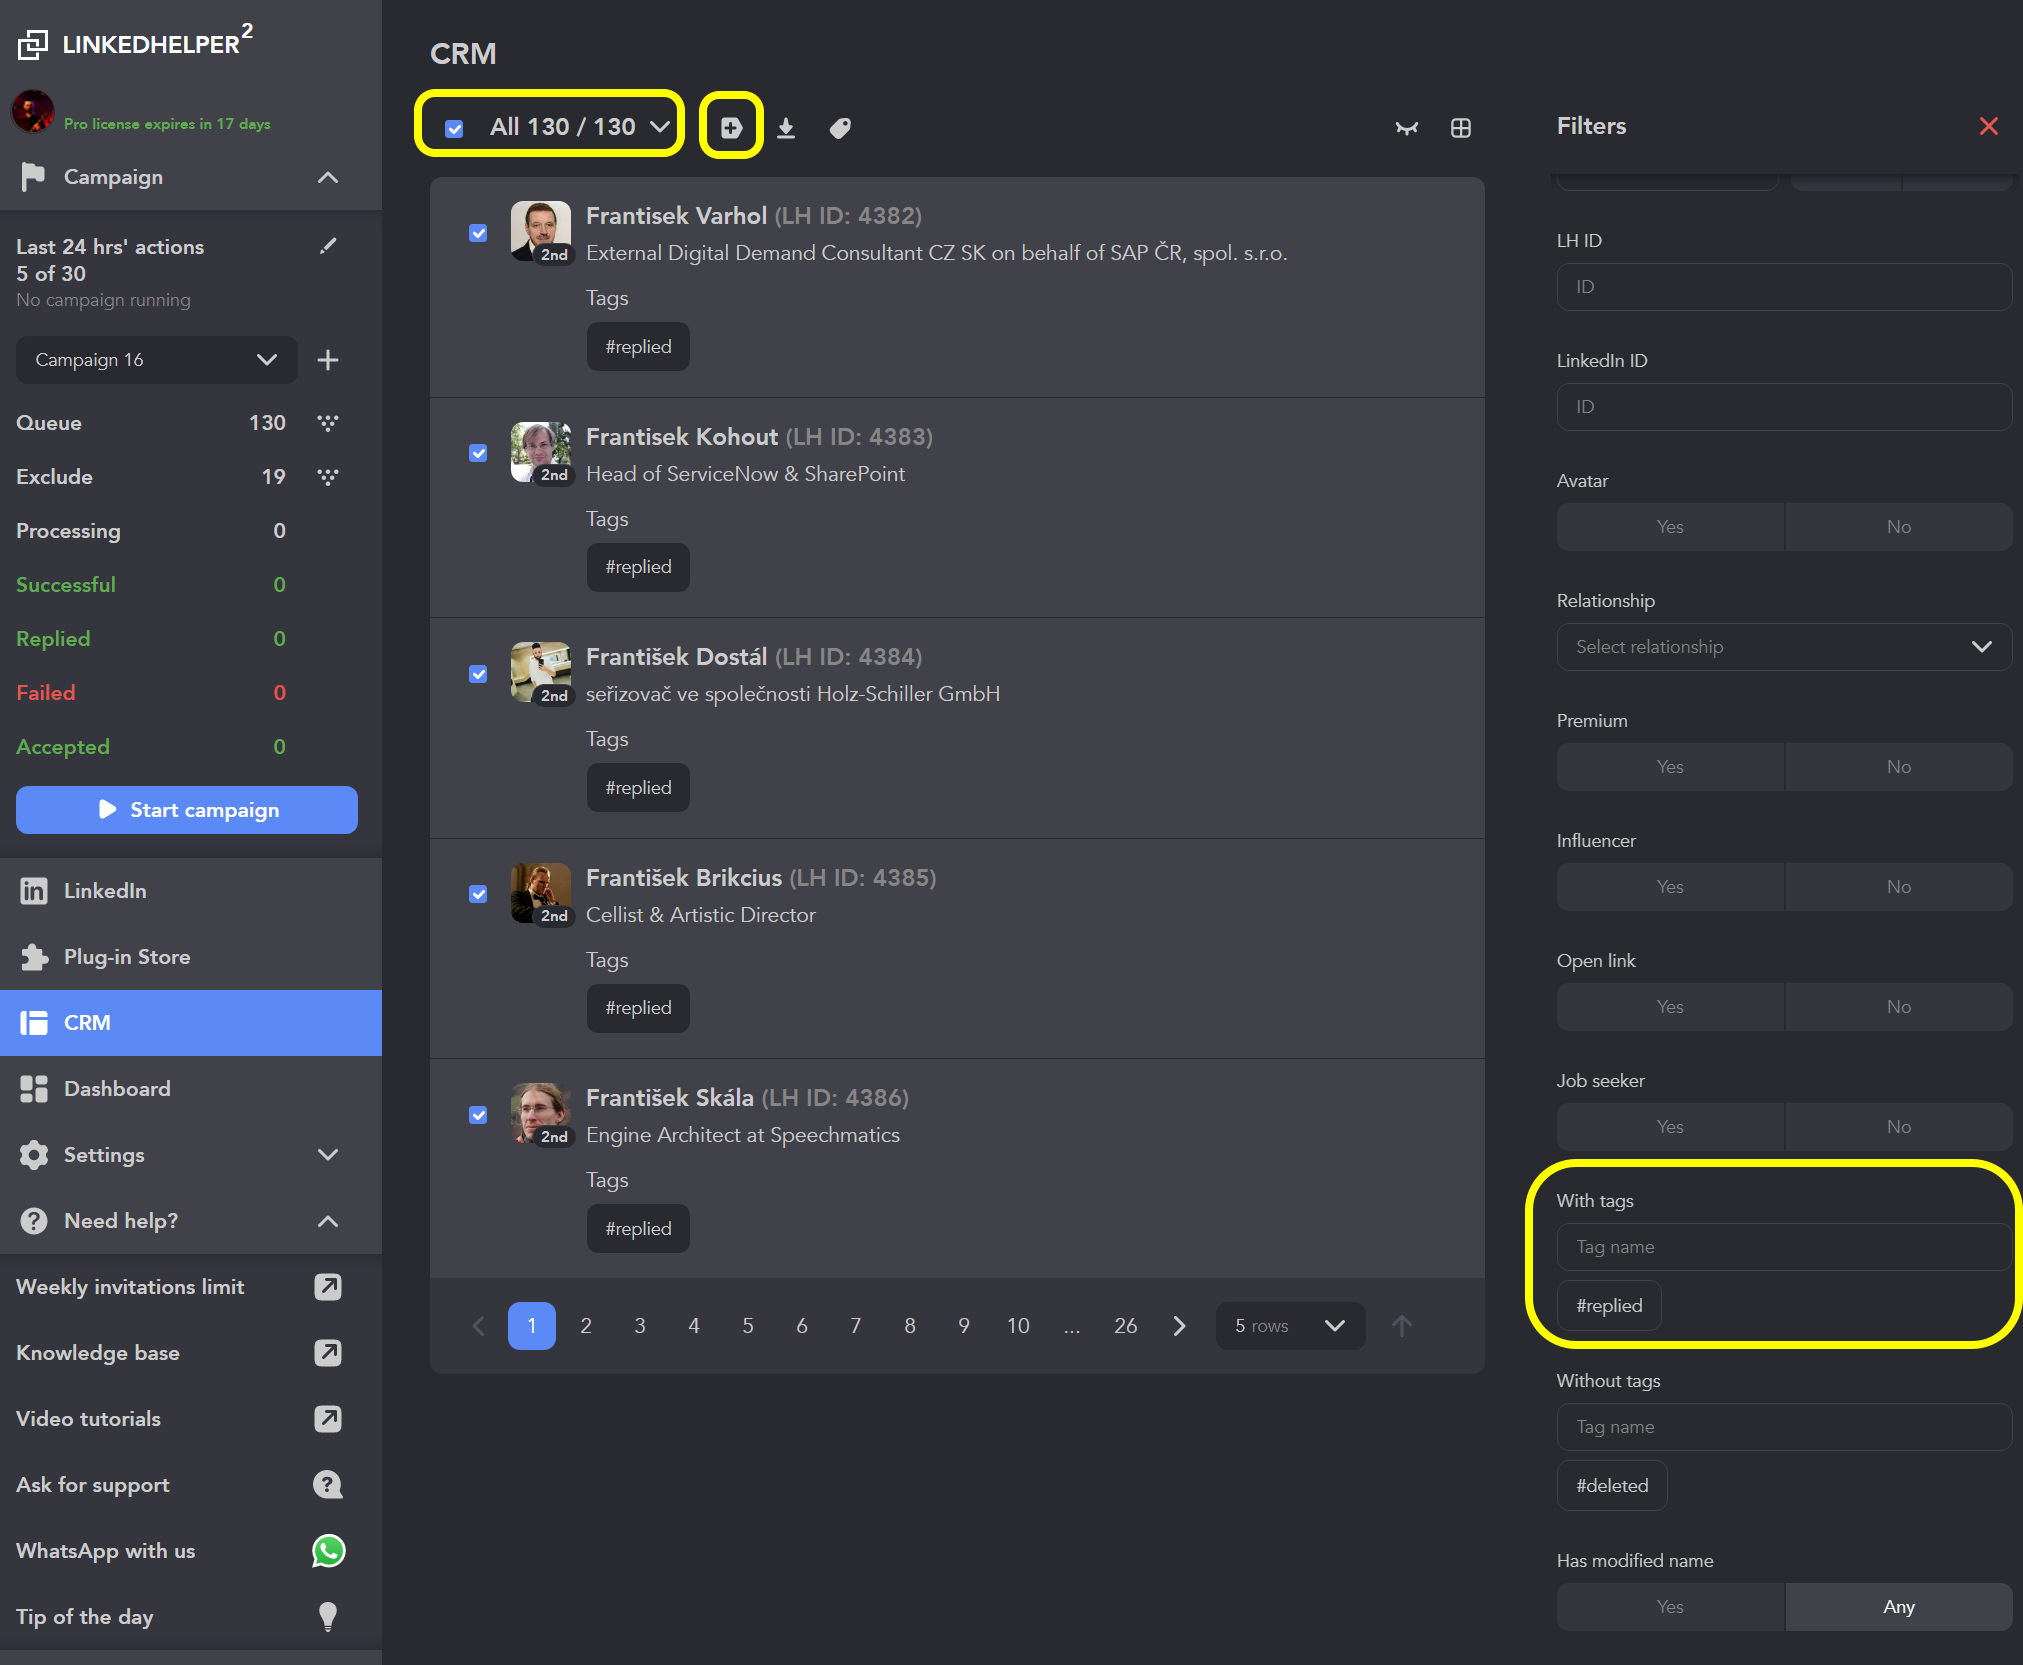Go to page 10 of results
This screenshot has height=1665, width=2023.
(1018, 1326)
